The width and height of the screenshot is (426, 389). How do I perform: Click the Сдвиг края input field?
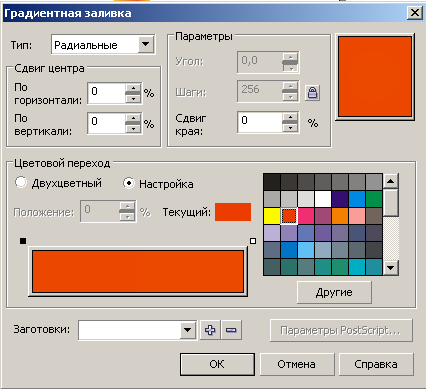tap(260, 122)
